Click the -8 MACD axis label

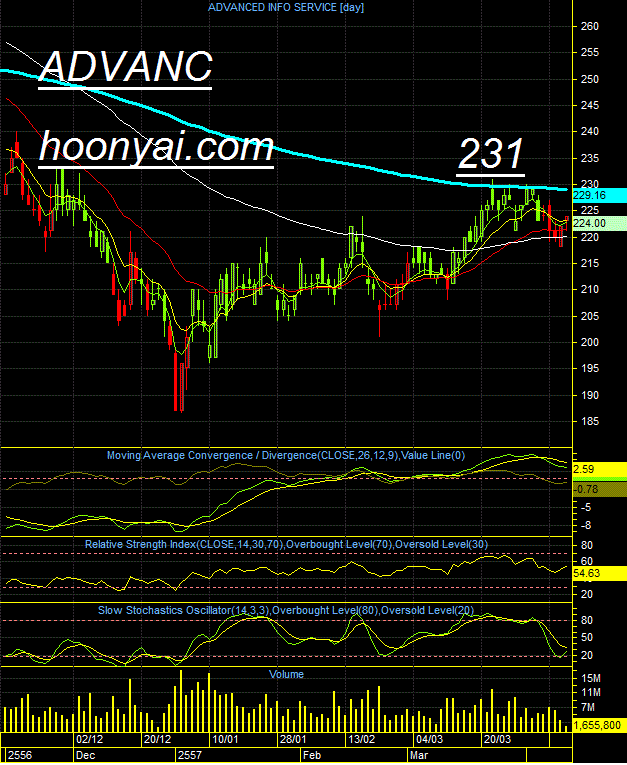click(x=586, y=525)
